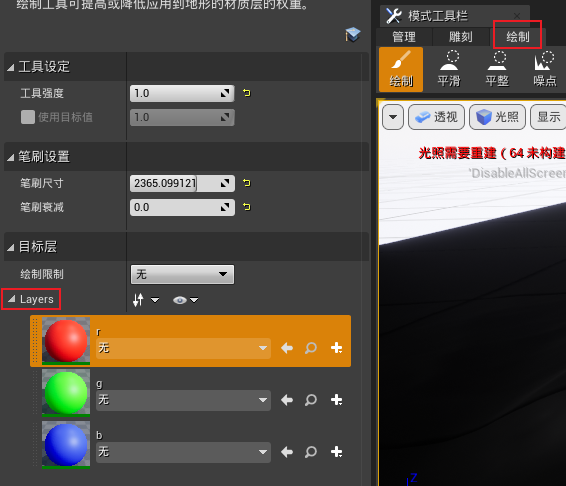Browse to asset for layer g
Viewport: 566px width, 486px height.
pyautogui.click(x=311, y=400)
